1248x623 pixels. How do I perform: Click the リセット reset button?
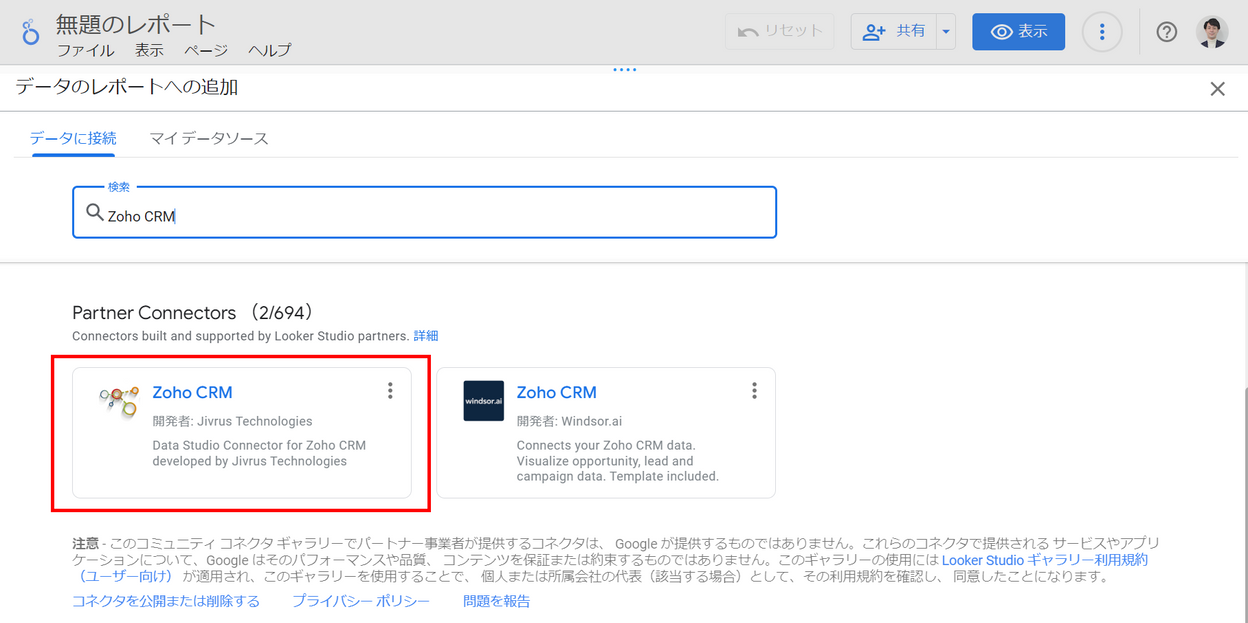coord(780,32)
